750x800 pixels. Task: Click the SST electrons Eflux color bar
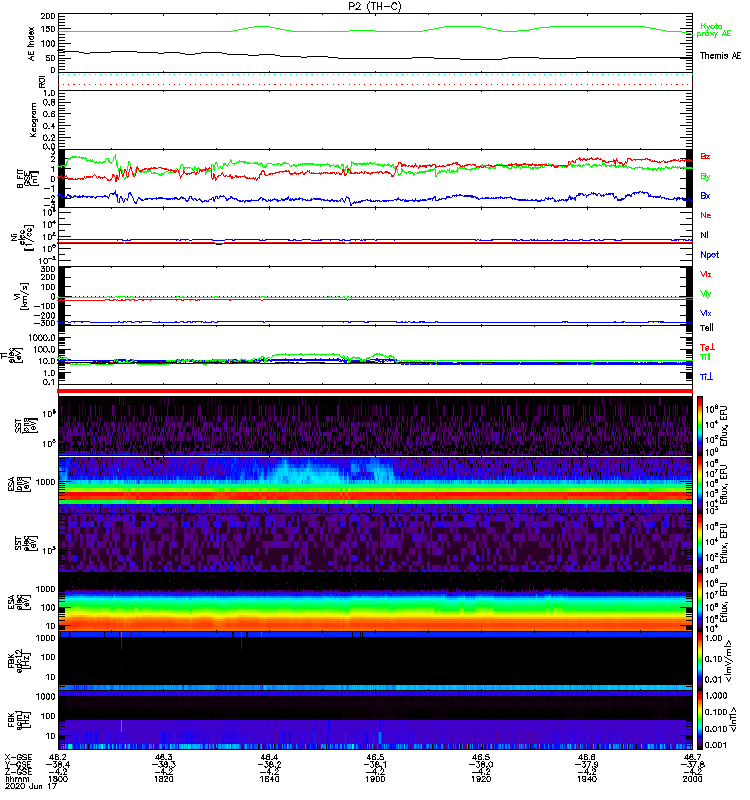pyautogui.click(x=700, y=543)
